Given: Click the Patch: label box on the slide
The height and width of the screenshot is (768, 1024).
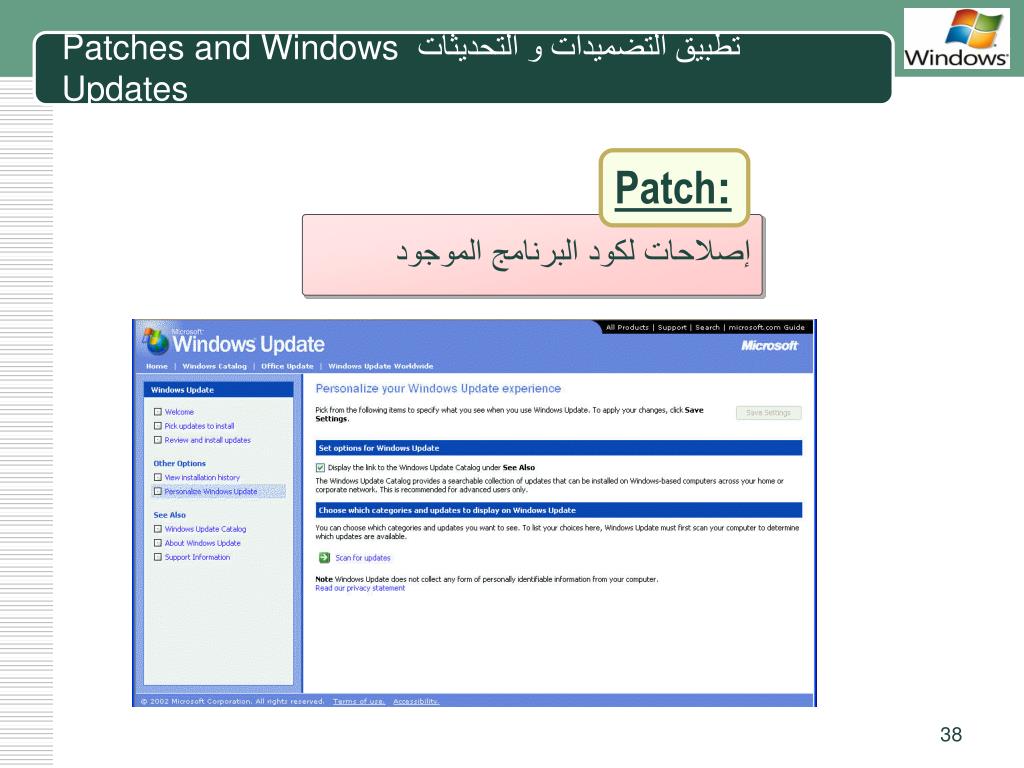Looking at the screenshot, I should 673,187.
